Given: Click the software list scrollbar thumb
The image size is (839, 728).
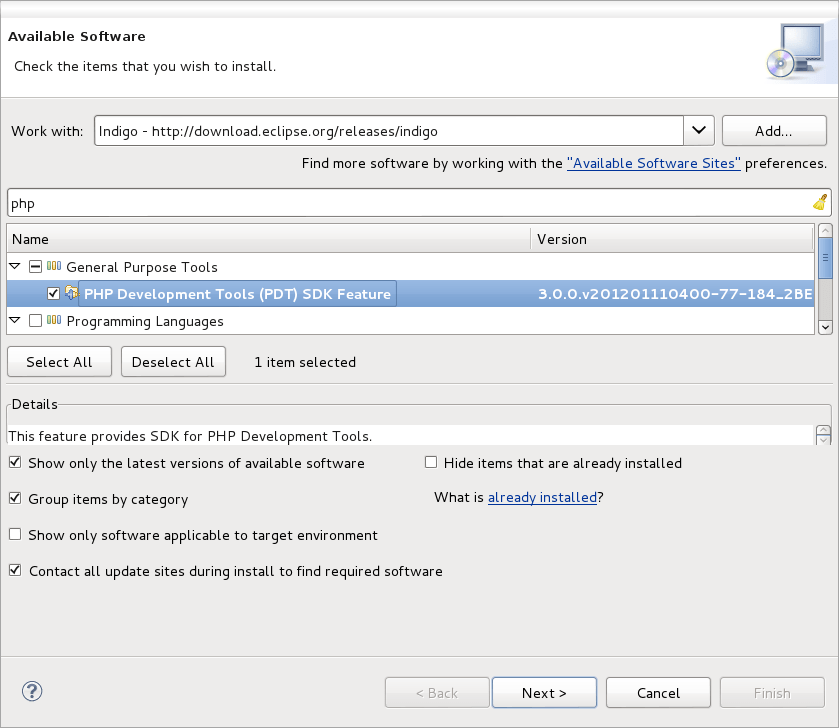Looking at the screenshot, I should (825, 258).
